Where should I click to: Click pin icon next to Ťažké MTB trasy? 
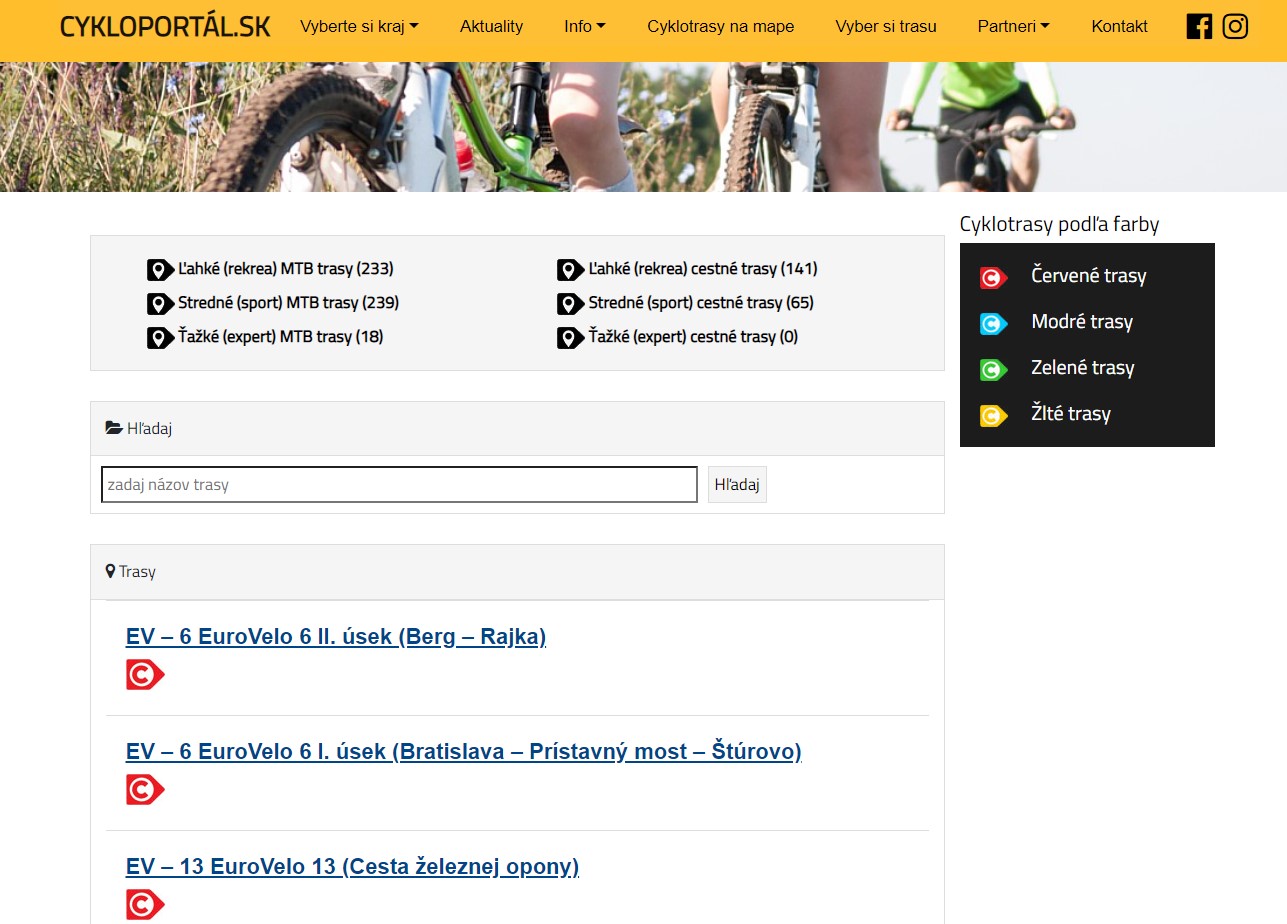tap(160, 338)
